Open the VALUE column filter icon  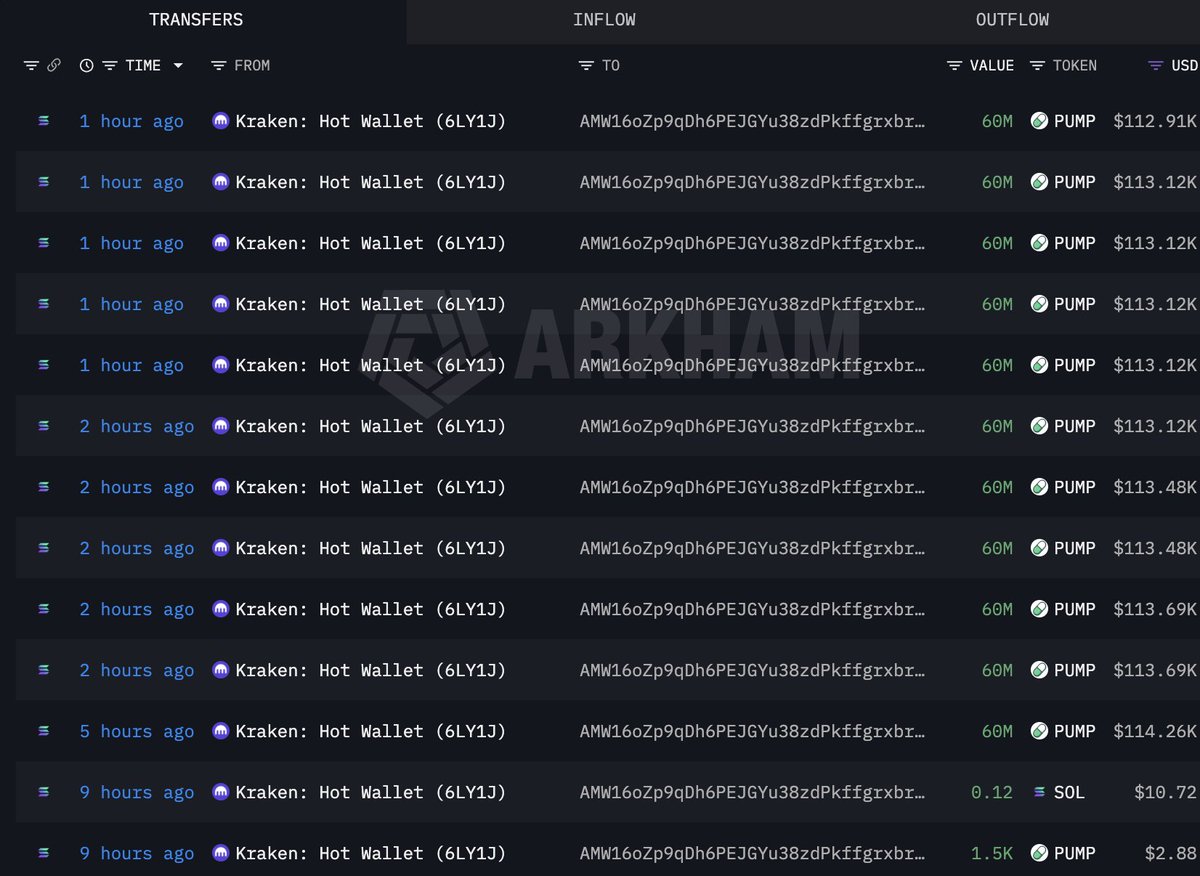[x=955, y=65]
